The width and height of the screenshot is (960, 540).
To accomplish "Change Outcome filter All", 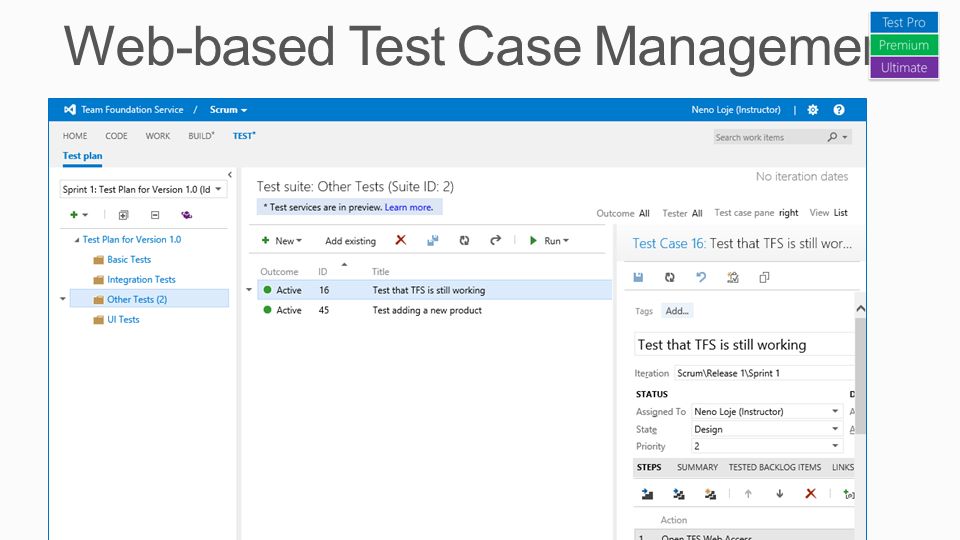I will (x=644, y=213).
